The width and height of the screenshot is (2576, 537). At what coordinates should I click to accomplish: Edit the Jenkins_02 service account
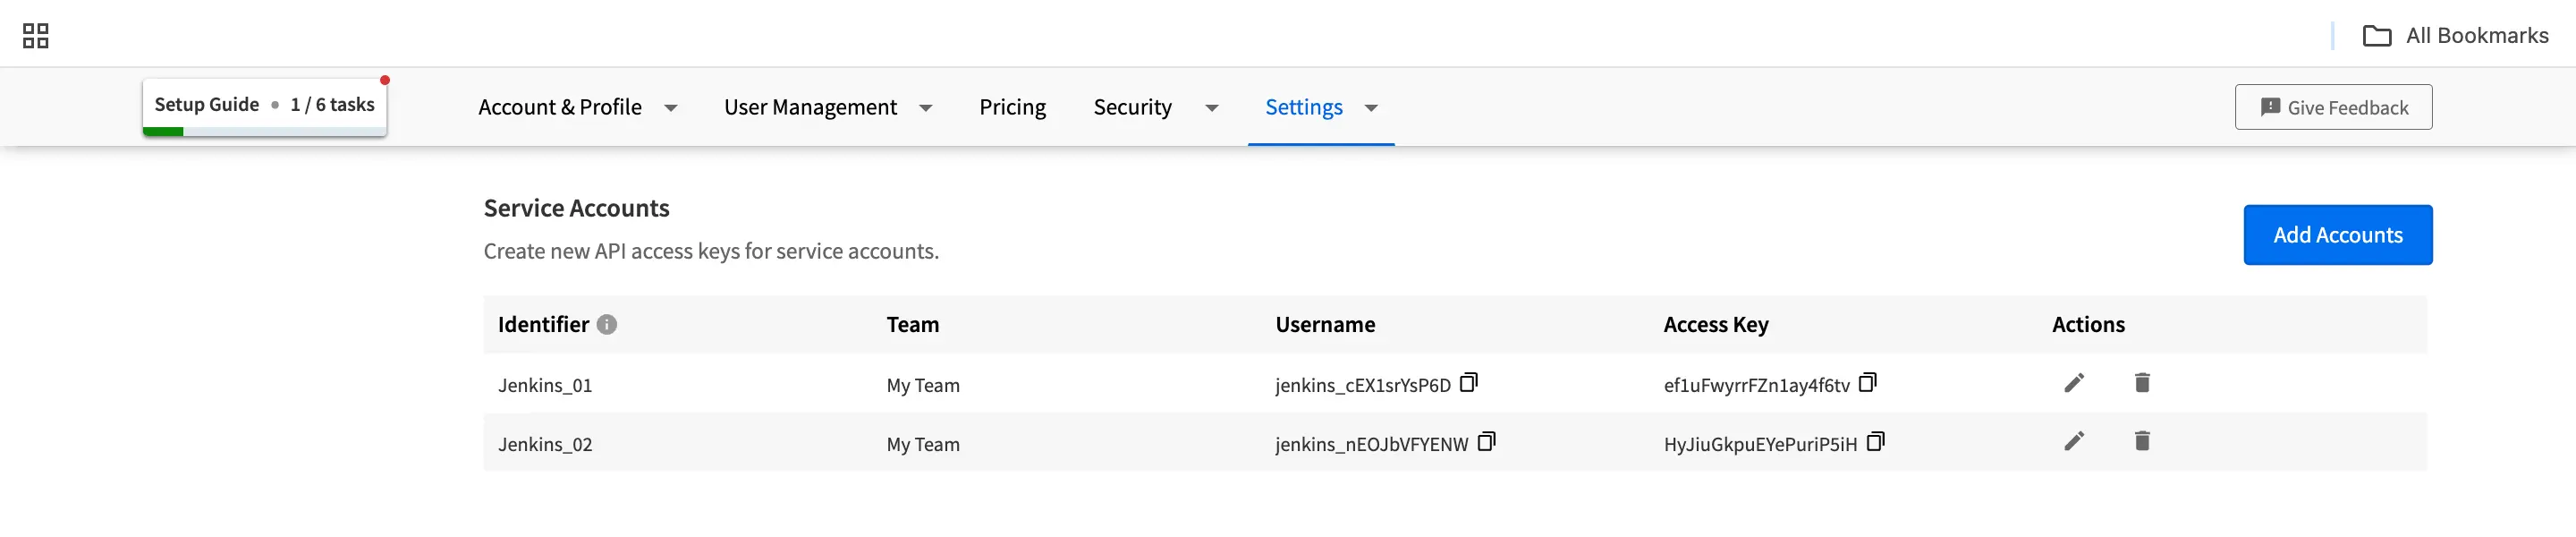[x=2074, y=442]
